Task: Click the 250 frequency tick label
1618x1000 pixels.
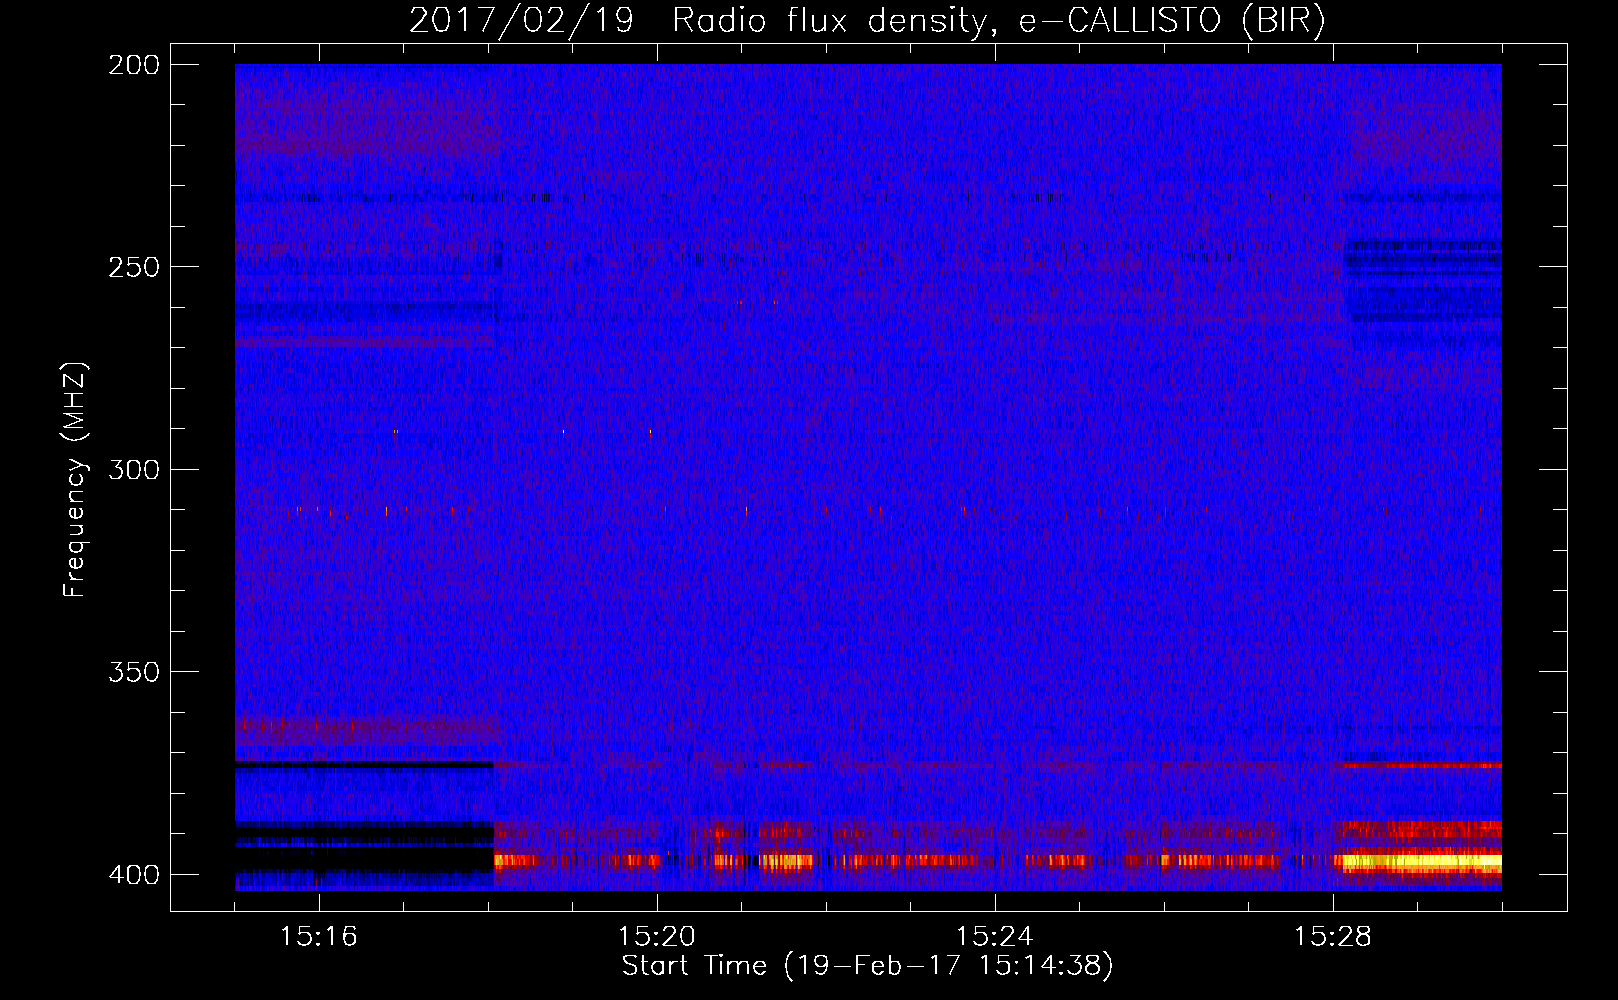Action: coord(134,267)
